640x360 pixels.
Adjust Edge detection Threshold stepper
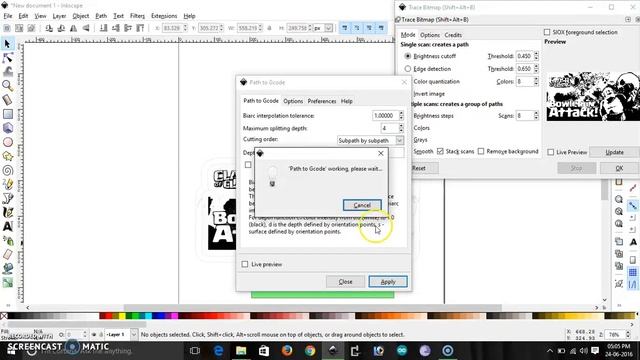click(x=536, y=69)
